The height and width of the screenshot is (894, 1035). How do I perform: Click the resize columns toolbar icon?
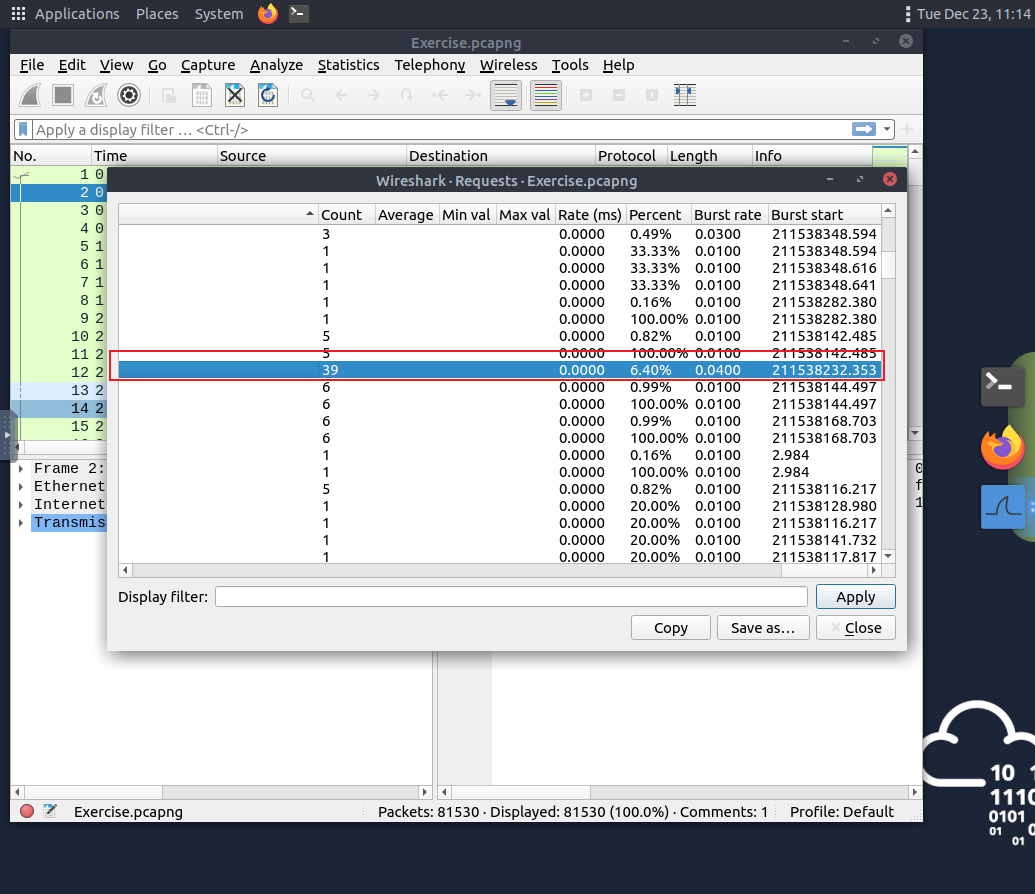tap(684, 96)
